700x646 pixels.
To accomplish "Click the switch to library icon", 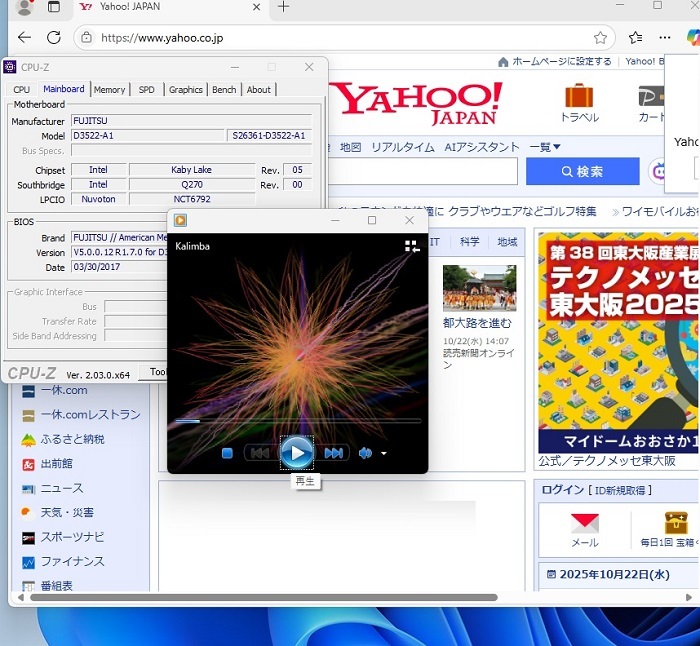I will coord(411,246).
